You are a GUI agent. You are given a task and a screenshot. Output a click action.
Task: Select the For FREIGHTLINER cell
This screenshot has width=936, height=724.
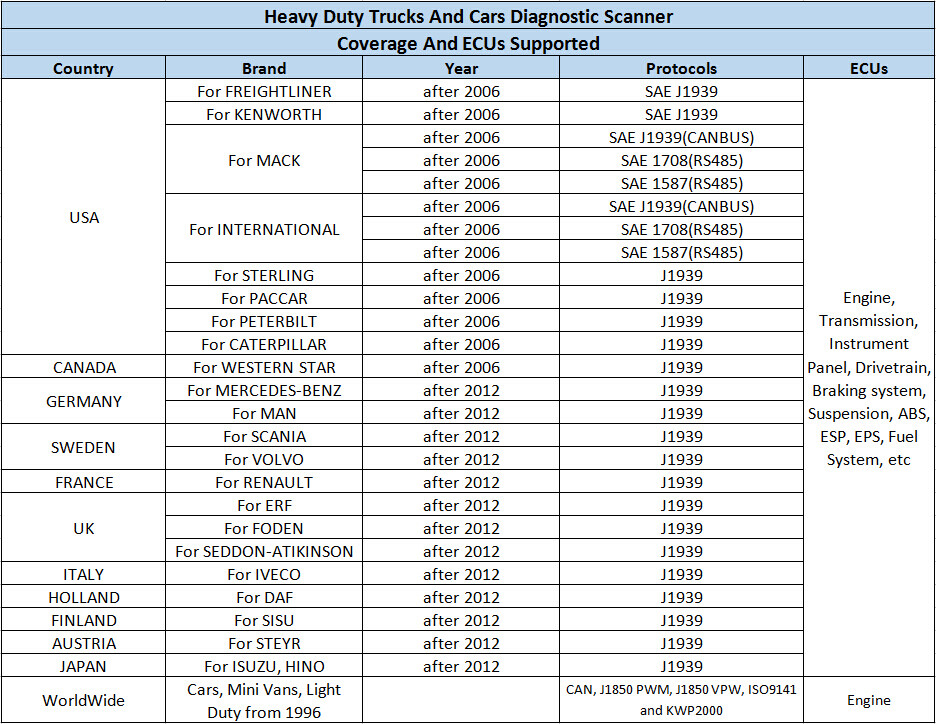[x=264, y=91]
